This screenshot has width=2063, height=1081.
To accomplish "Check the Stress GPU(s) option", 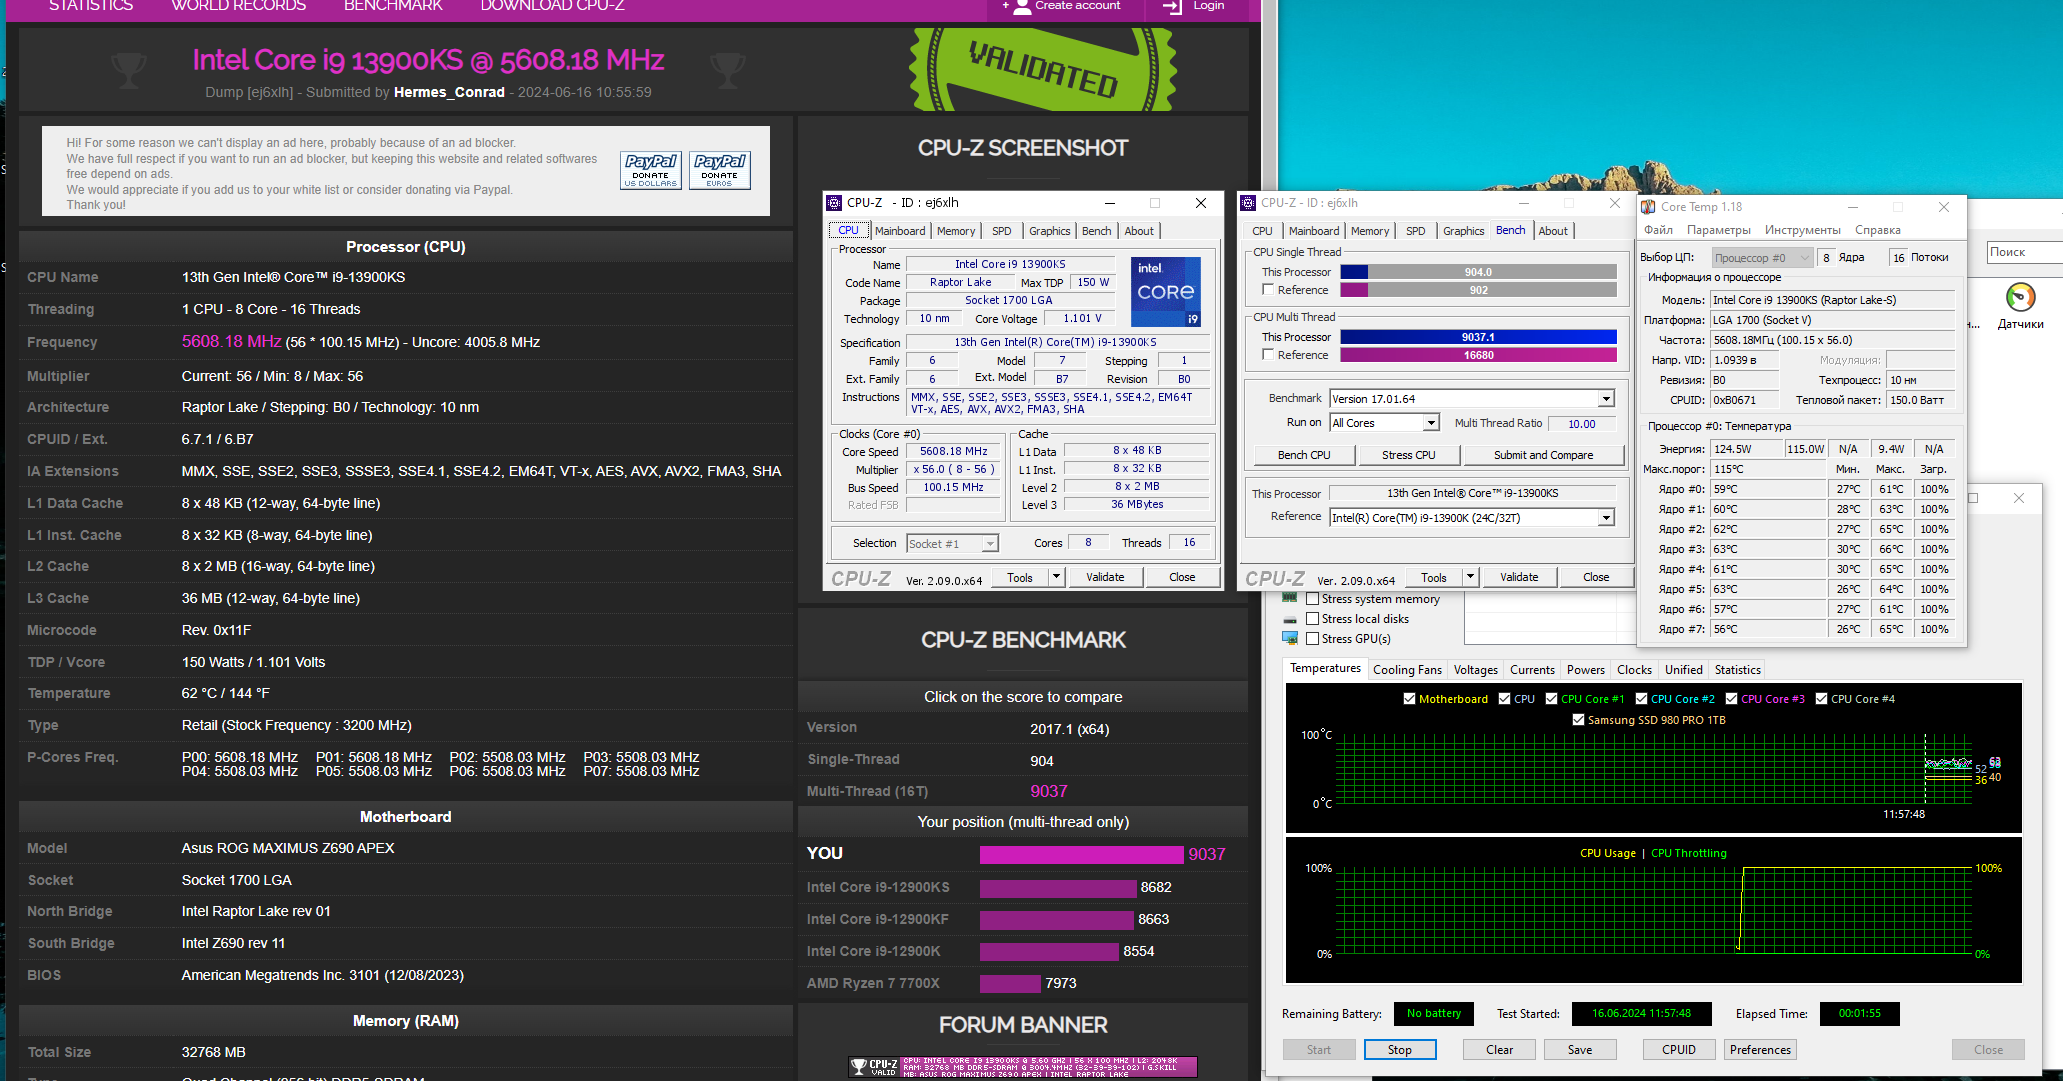I will (x=1312, y=639).
